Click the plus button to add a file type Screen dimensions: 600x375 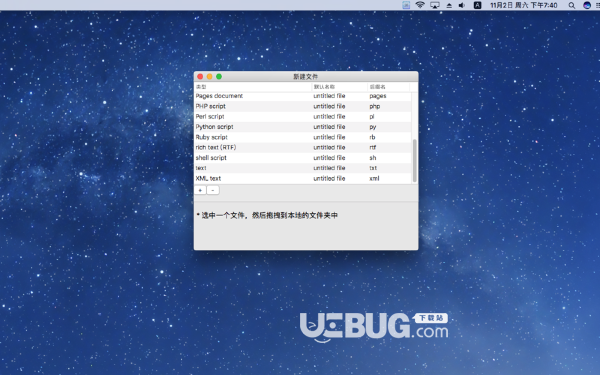[200, 190]
